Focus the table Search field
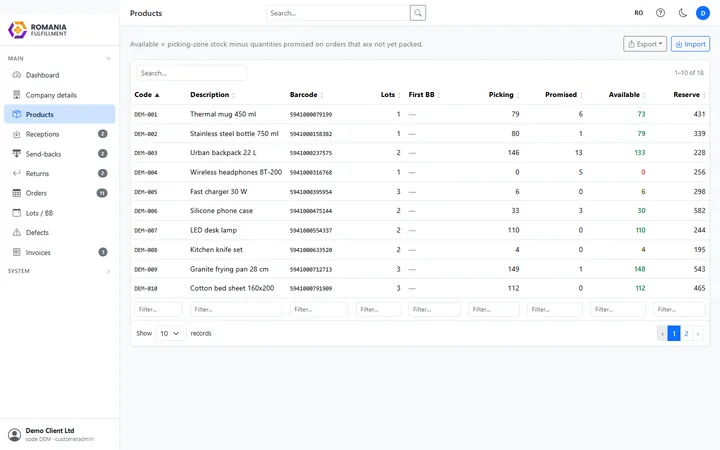 191,73
